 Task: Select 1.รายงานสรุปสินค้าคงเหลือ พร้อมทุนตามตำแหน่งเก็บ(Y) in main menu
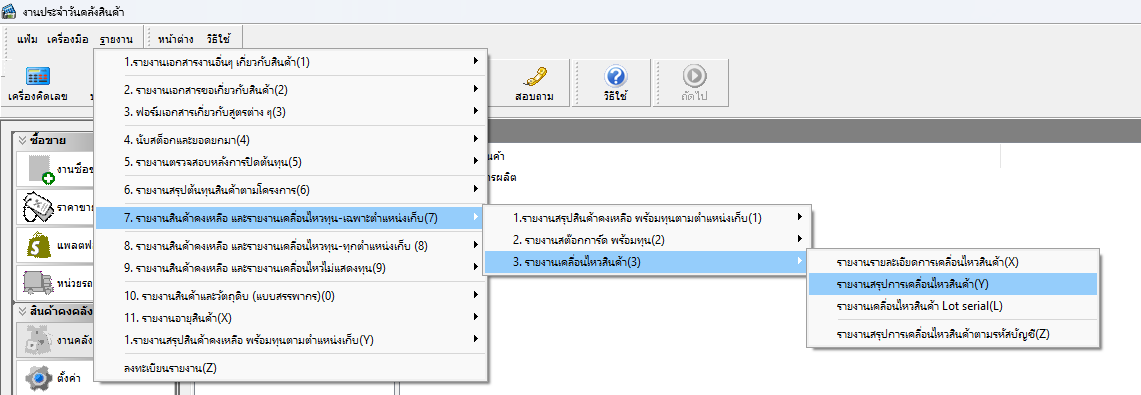[x=291, y=340]
